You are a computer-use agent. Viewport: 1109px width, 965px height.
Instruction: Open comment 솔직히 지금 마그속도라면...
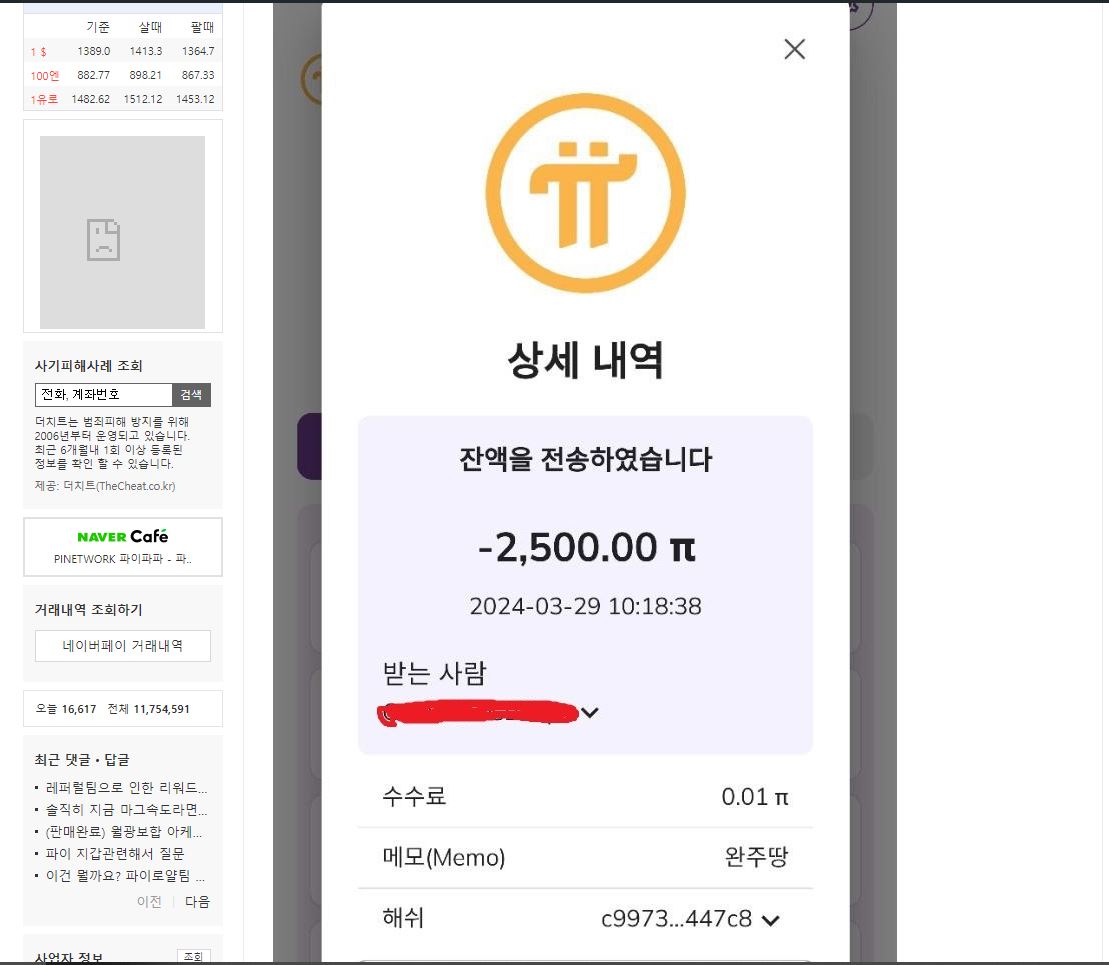[x=126, y=809]
